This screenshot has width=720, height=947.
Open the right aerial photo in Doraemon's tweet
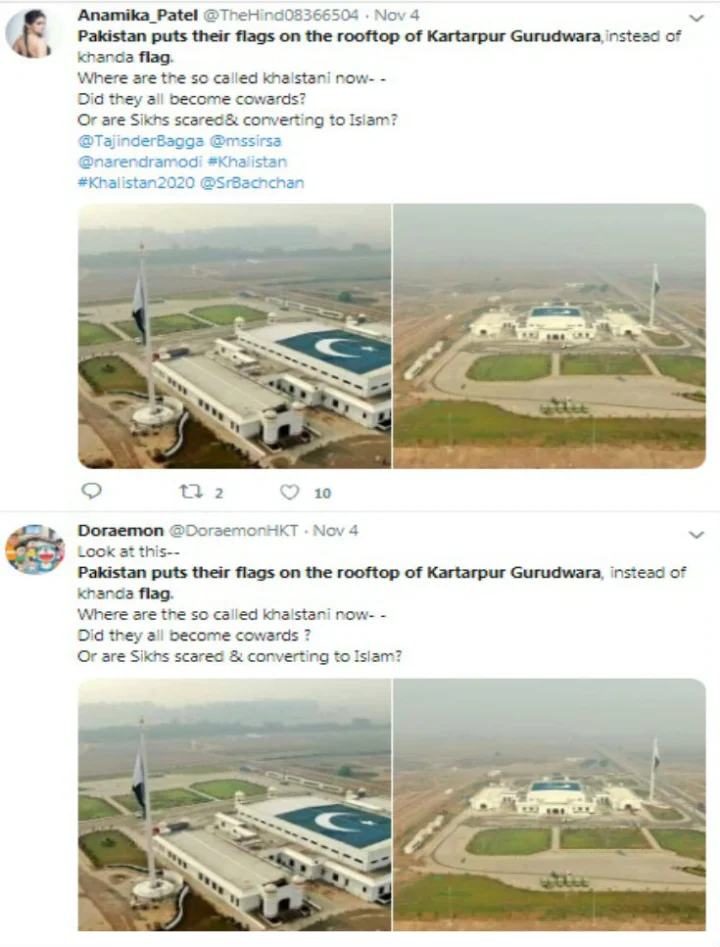pos(550,804)
